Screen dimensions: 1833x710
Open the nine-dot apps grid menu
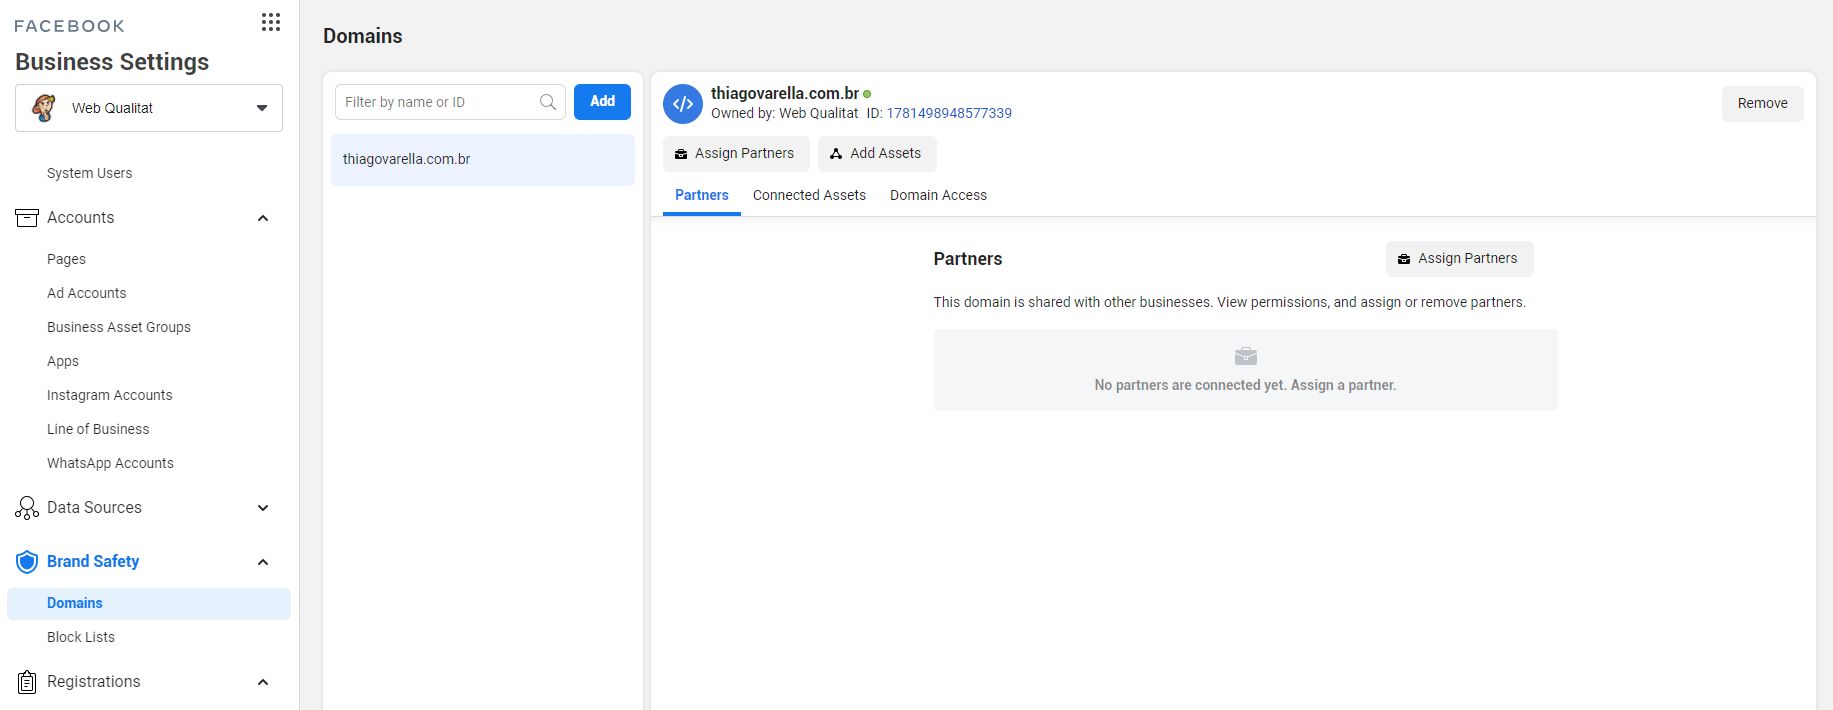click(x=270, y=22)
